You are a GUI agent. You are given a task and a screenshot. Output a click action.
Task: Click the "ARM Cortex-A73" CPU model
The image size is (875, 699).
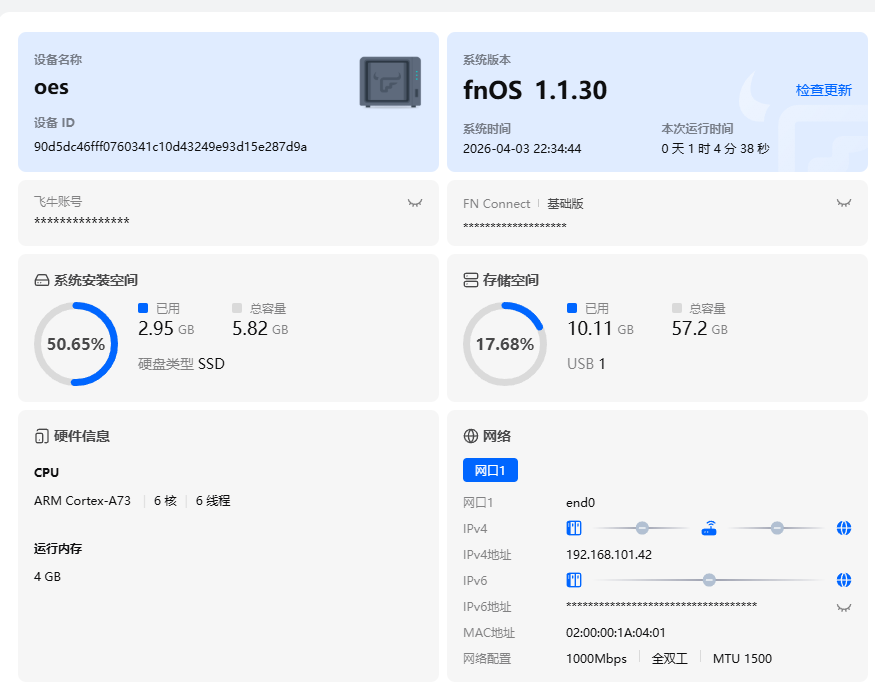click(83, 501)
